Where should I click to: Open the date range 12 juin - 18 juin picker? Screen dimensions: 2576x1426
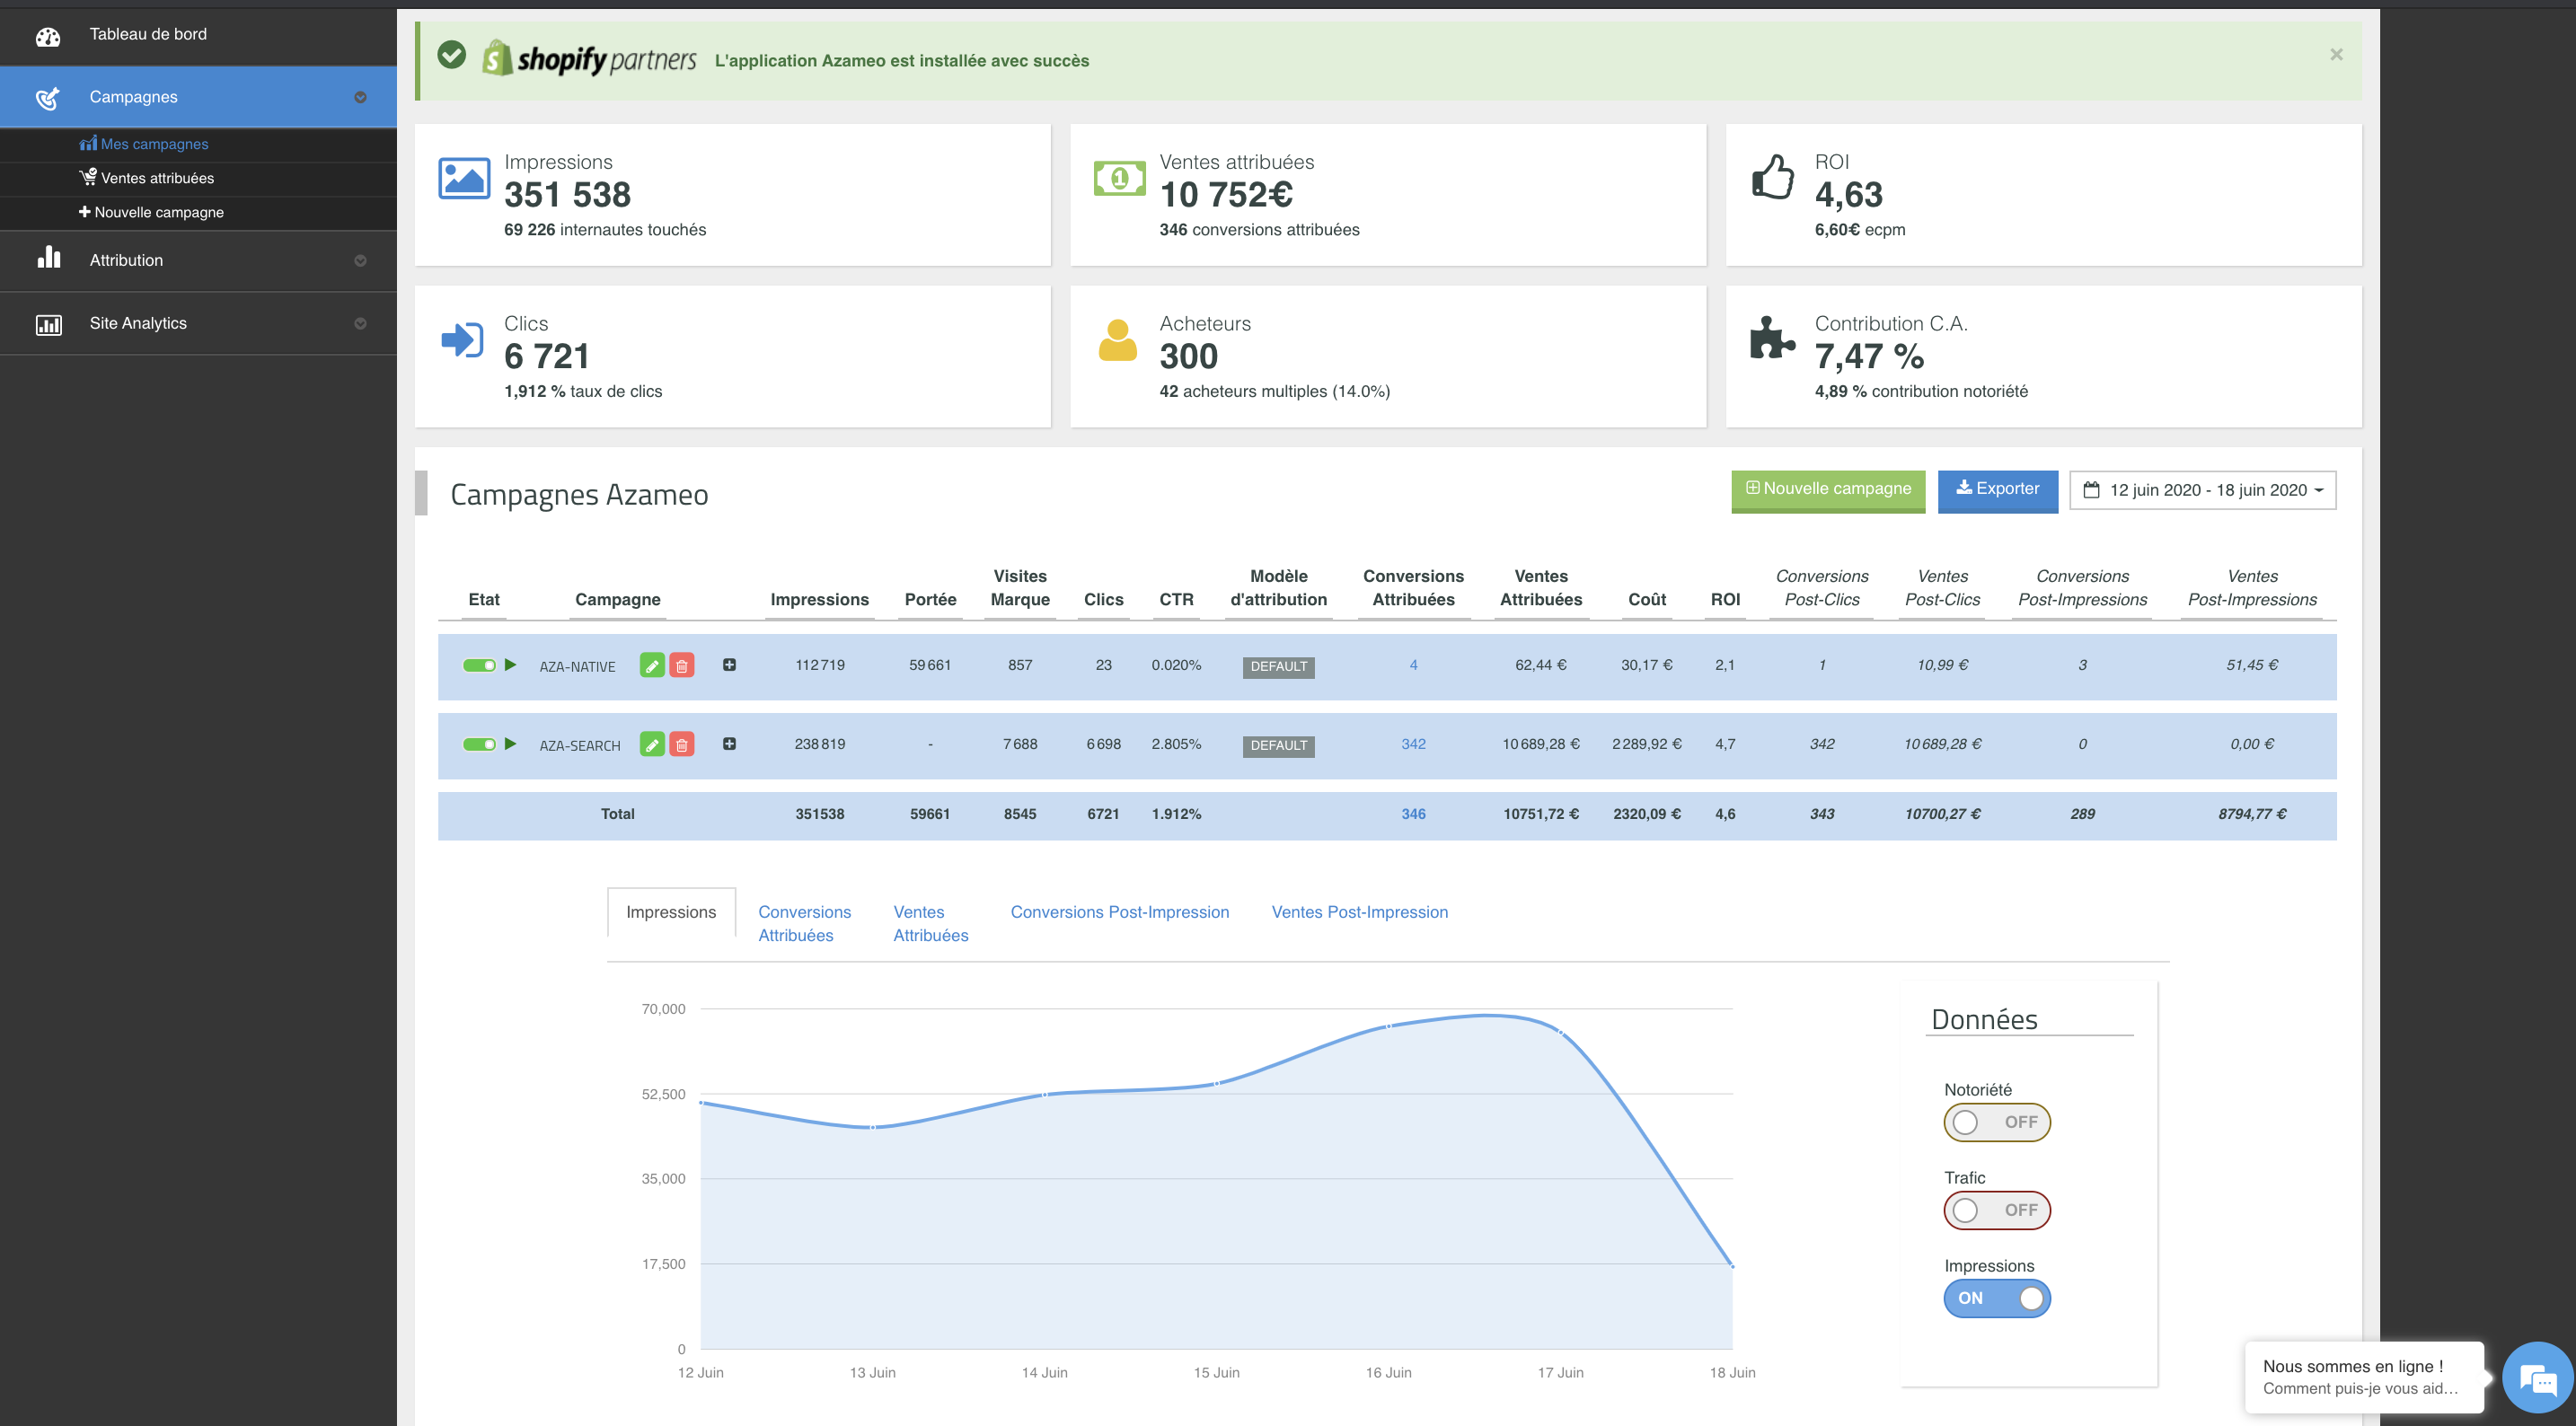point(2202,490)
